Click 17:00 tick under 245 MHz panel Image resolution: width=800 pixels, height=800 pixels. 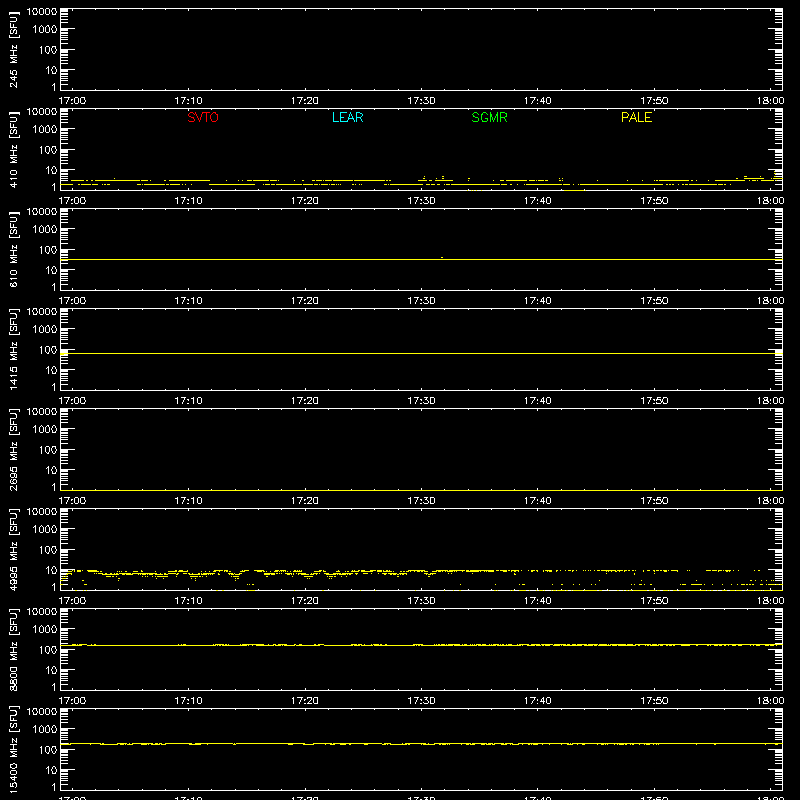click(x=72, y=101)
